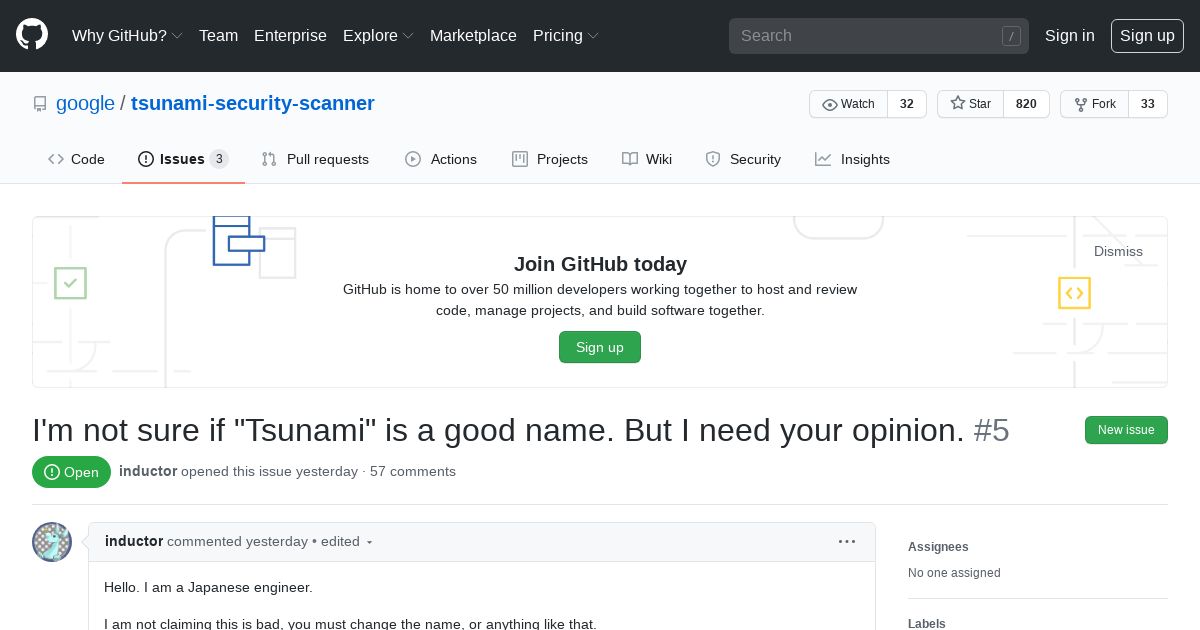This screenshot has width=1200, height=630.
Task: Open inductor profile link near issue status
Action: pos(148,471)
